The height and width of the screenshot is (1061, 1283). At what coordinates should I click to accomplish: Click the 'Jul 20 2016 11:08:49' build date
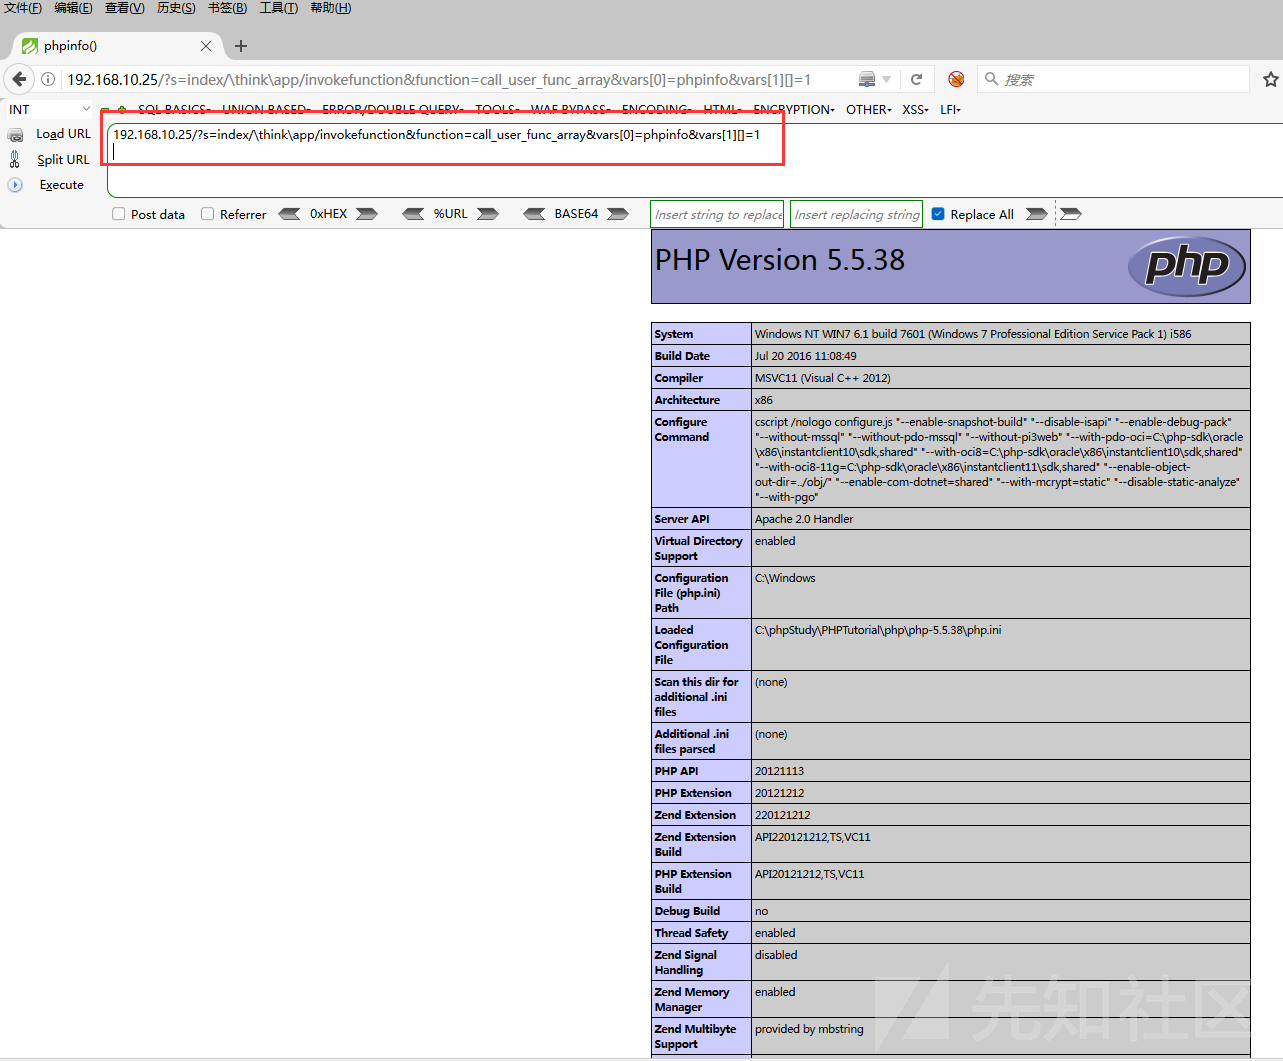point(806,356)
